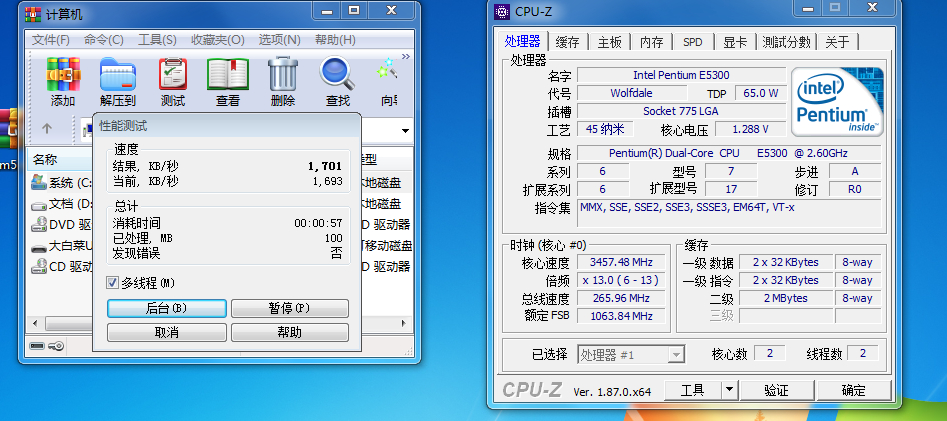Open the 收藏夹(O) menu
The height and width of the screenshot is (421, 947).
tap(218, 40)
